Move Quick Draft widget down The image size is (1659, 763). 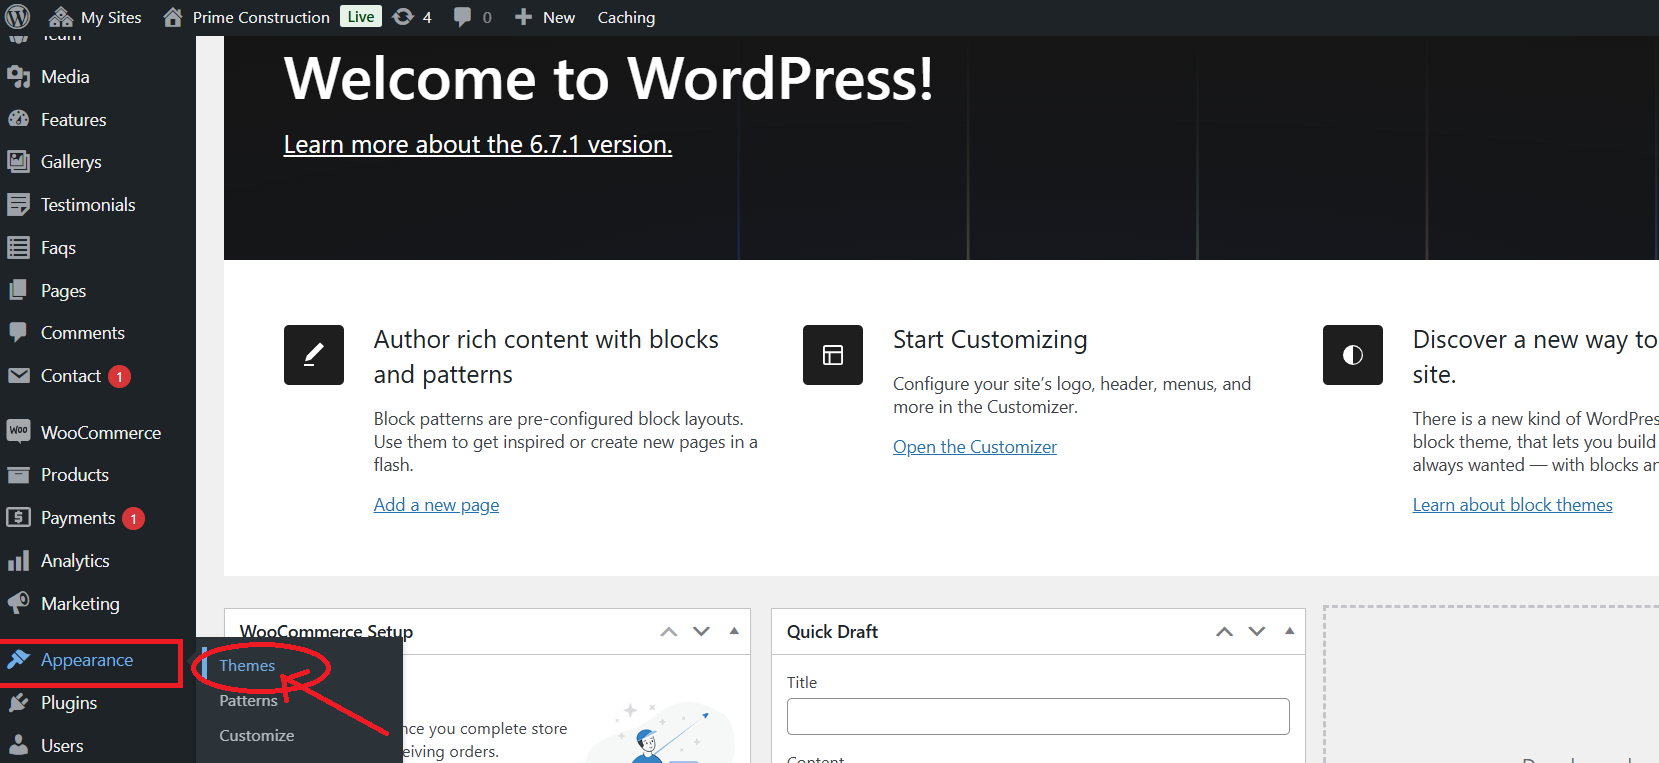pyautogui.click(x=1257, y=632)
